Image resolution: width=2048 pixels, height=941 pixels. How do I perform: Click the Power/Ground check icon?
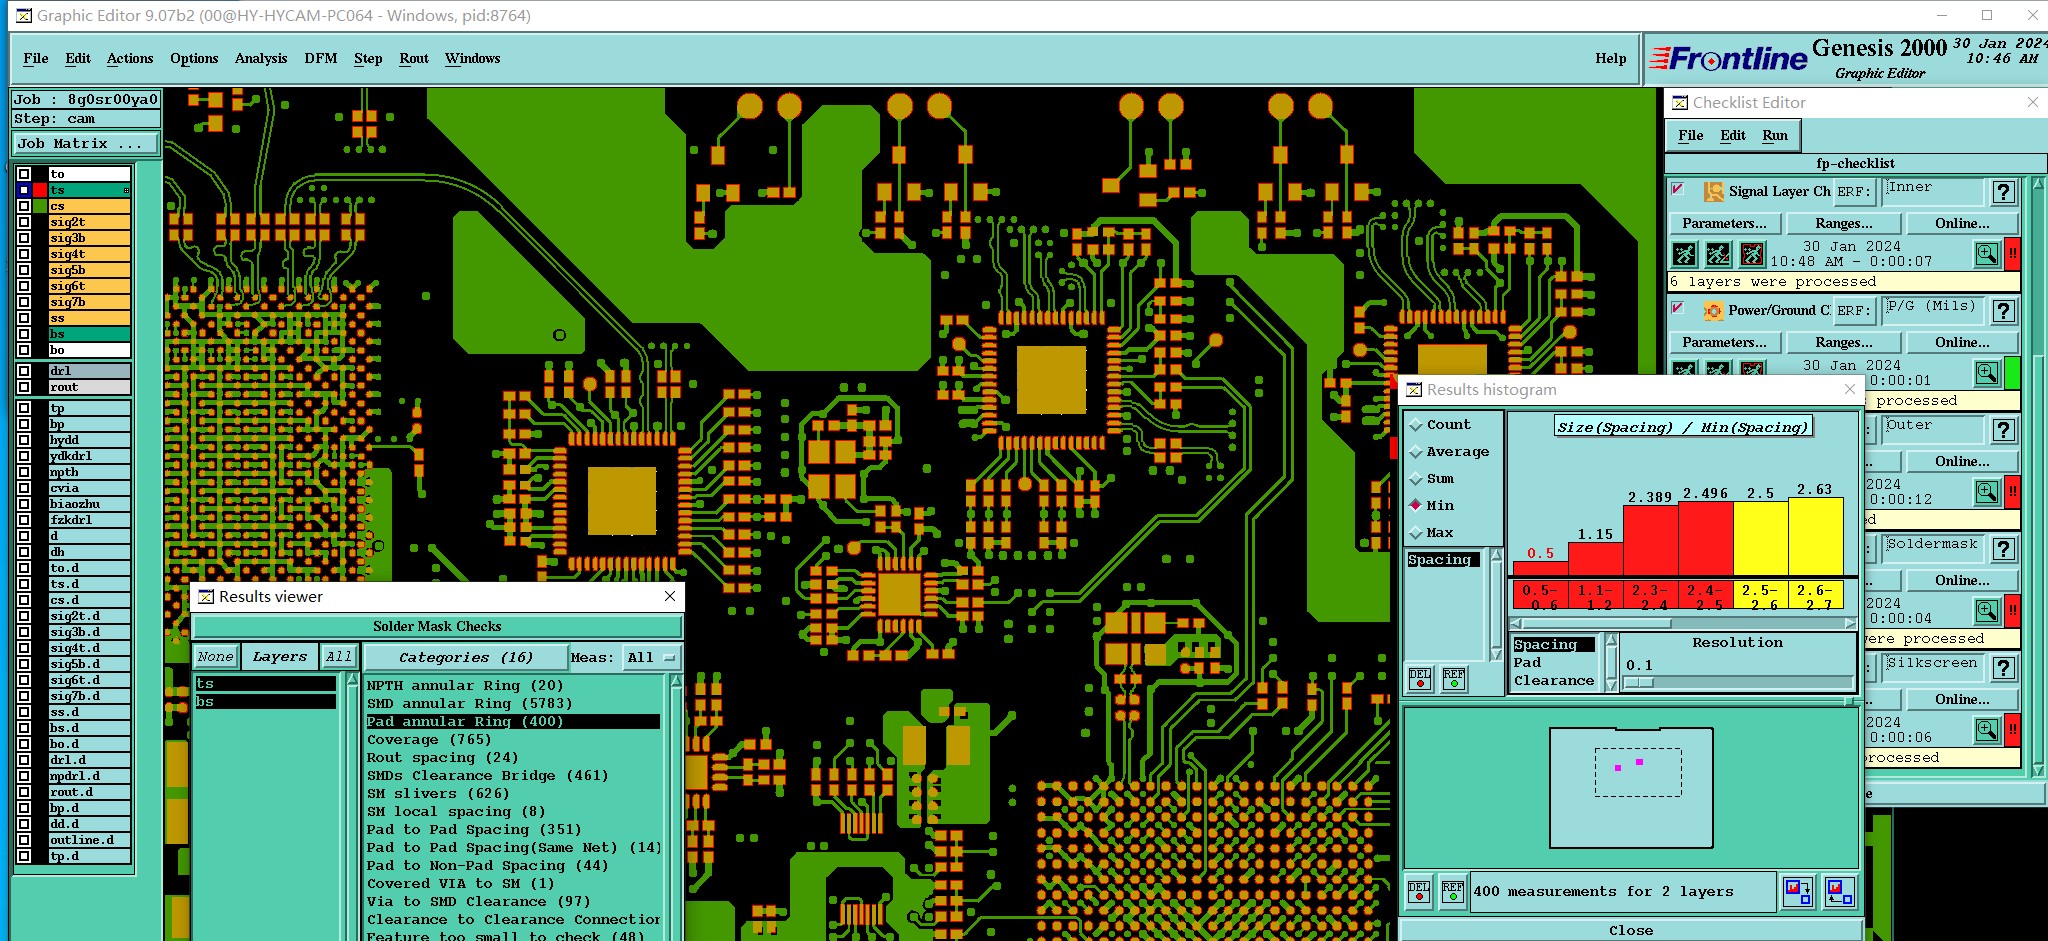tap(1714, 310)
